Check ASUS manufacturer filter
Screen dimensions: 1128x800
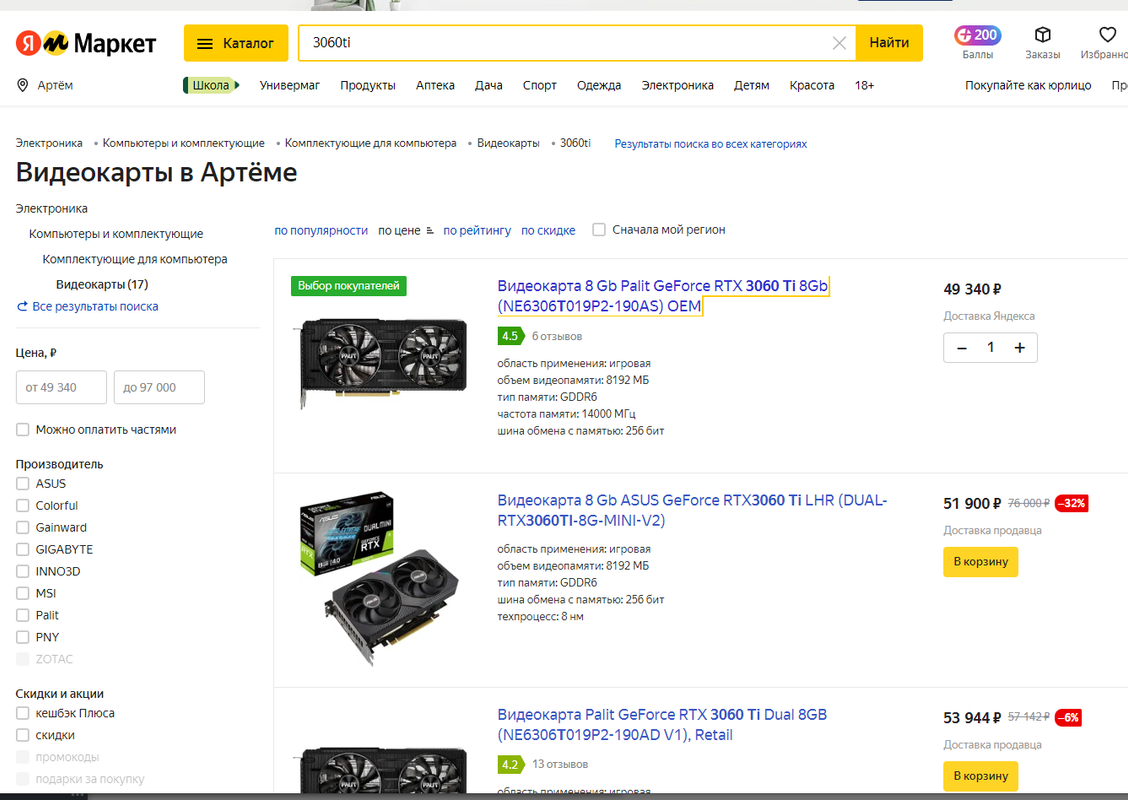tap(23, 483)
